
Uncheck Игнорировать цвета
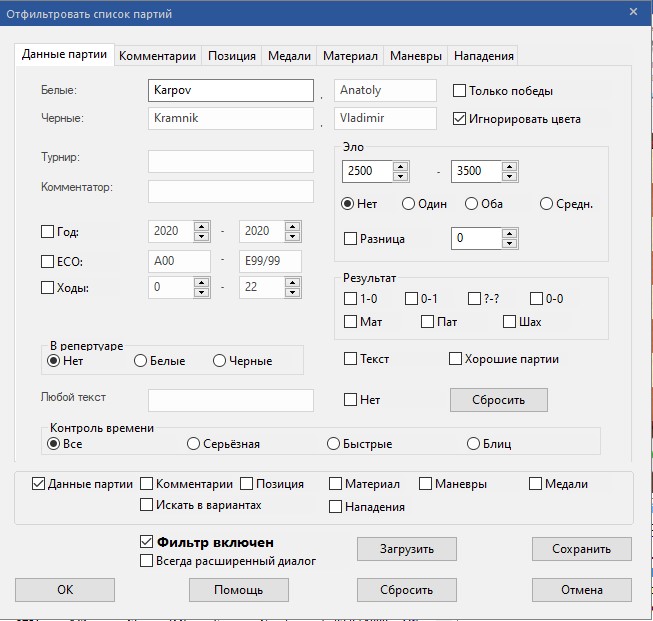click(459, 119)
